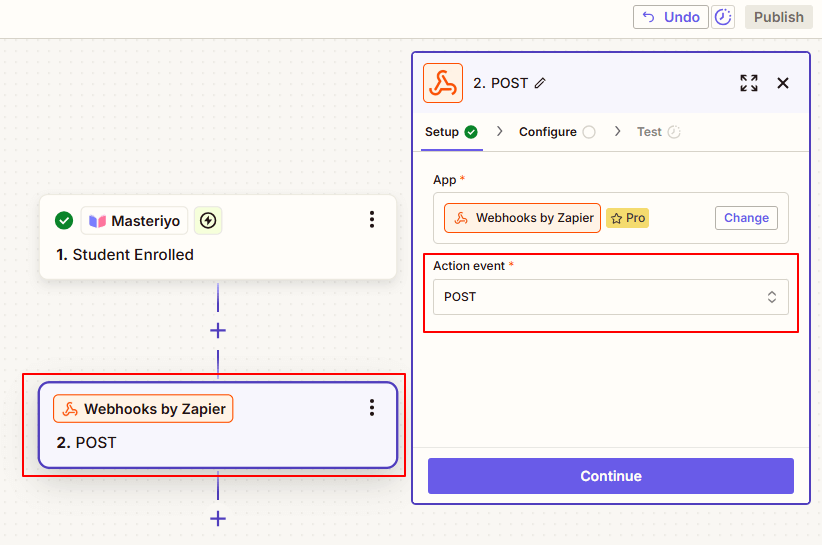Switch to the Test tab

(x=658, y=132)
